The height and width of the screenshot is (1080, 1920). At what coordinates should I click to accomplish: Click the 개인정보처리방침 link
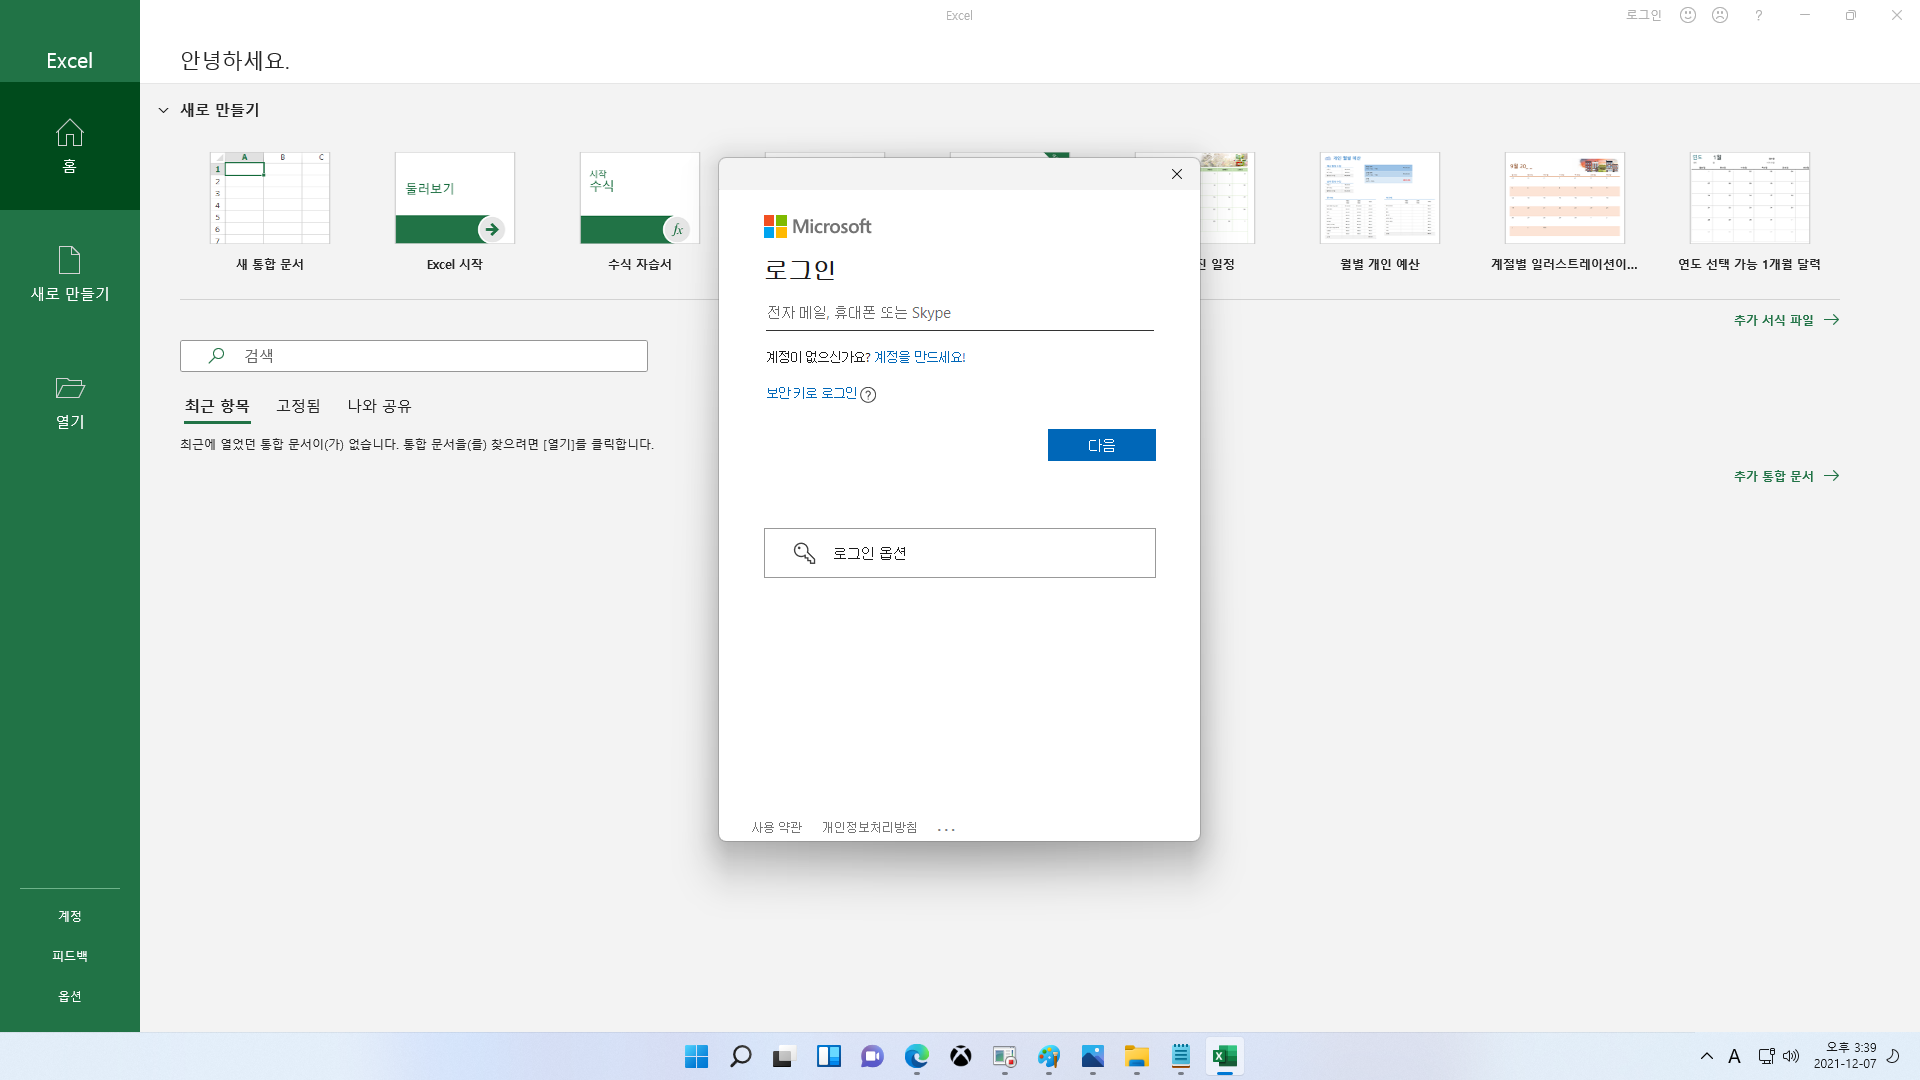(x=869, y=828)
